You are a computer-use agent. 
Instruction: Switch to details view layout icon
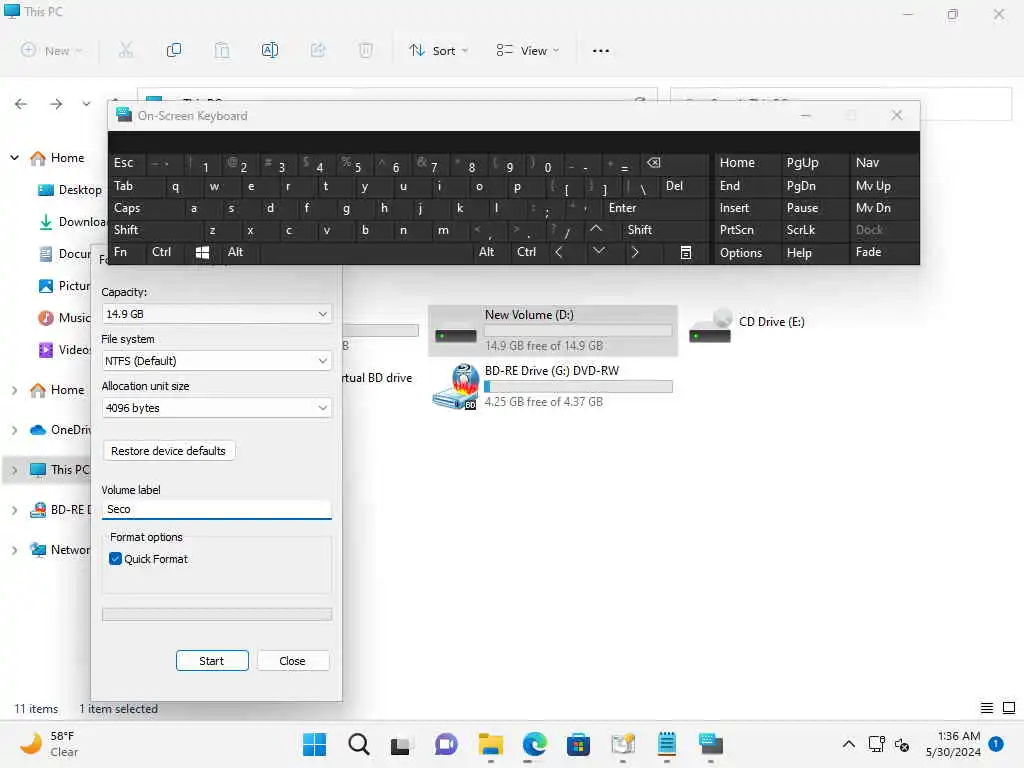point(987,708)
